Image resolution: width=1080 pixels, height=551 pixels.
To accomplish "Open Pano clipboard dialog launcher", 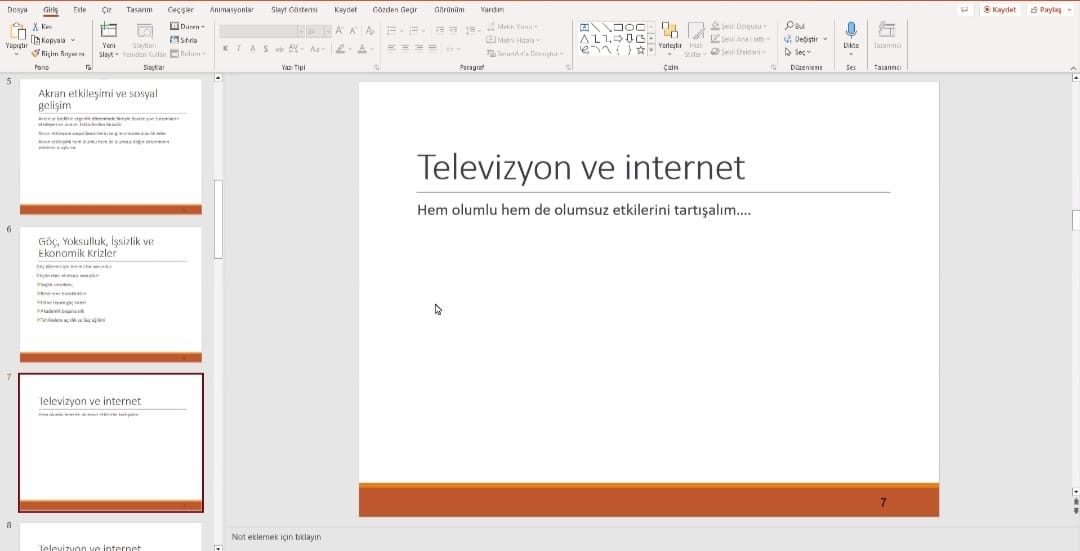I will coord(88,67).
